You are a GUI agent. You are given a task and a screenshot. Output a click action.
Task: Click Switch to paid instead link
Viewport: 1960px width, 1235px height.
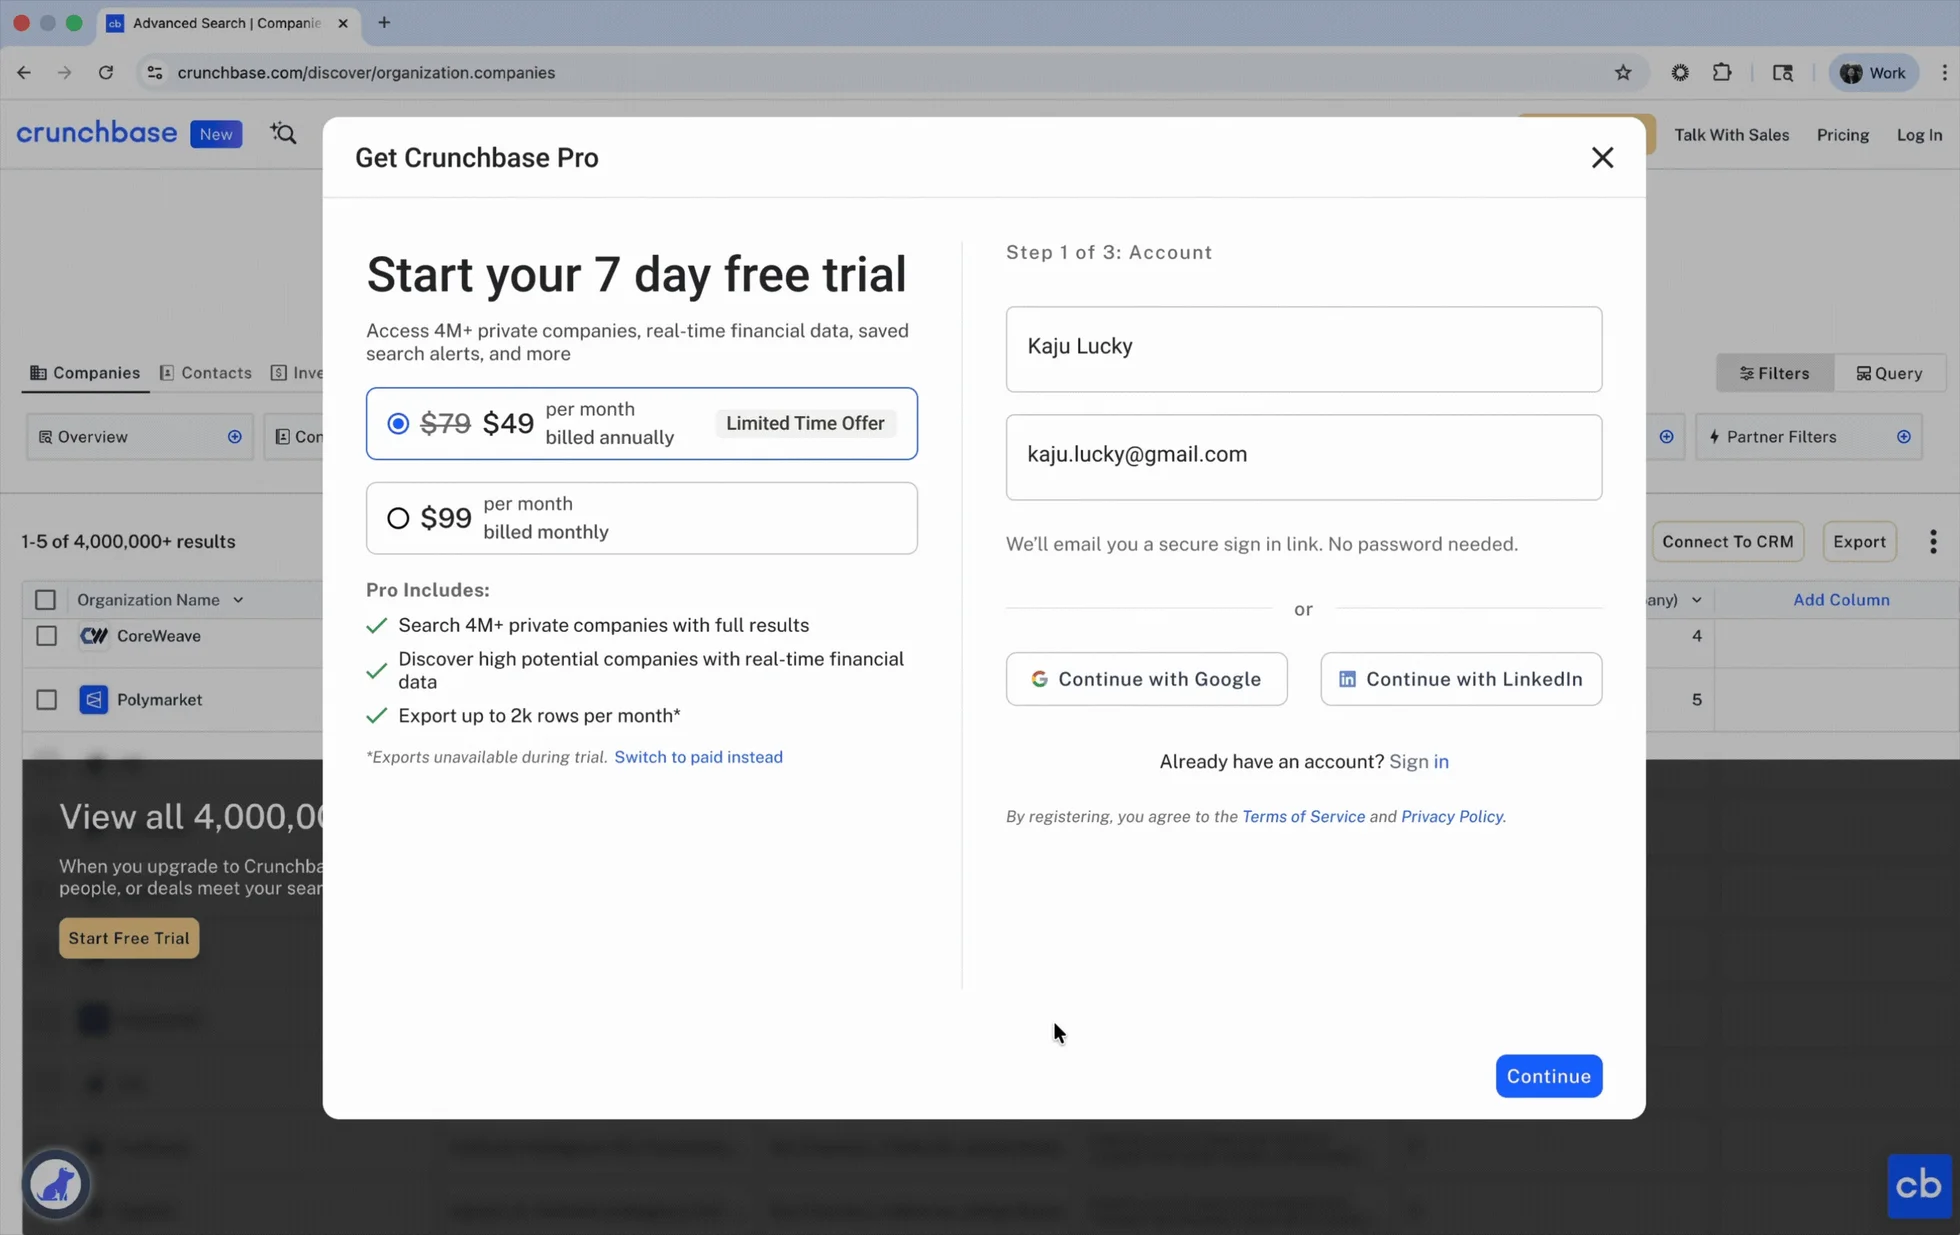[x=698, y=757]
